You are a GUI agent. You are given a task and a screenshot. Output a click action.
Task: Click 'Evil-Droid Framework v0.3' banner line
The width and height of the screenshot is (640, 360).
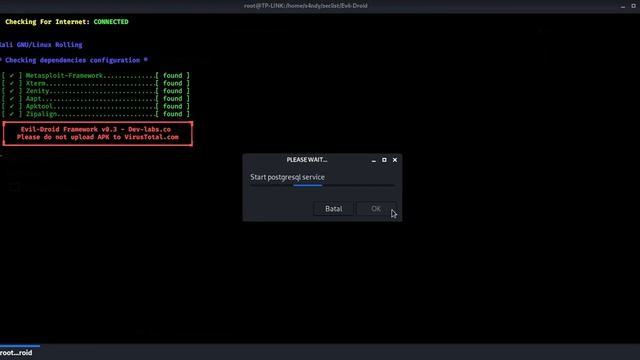tap(96, 129)
